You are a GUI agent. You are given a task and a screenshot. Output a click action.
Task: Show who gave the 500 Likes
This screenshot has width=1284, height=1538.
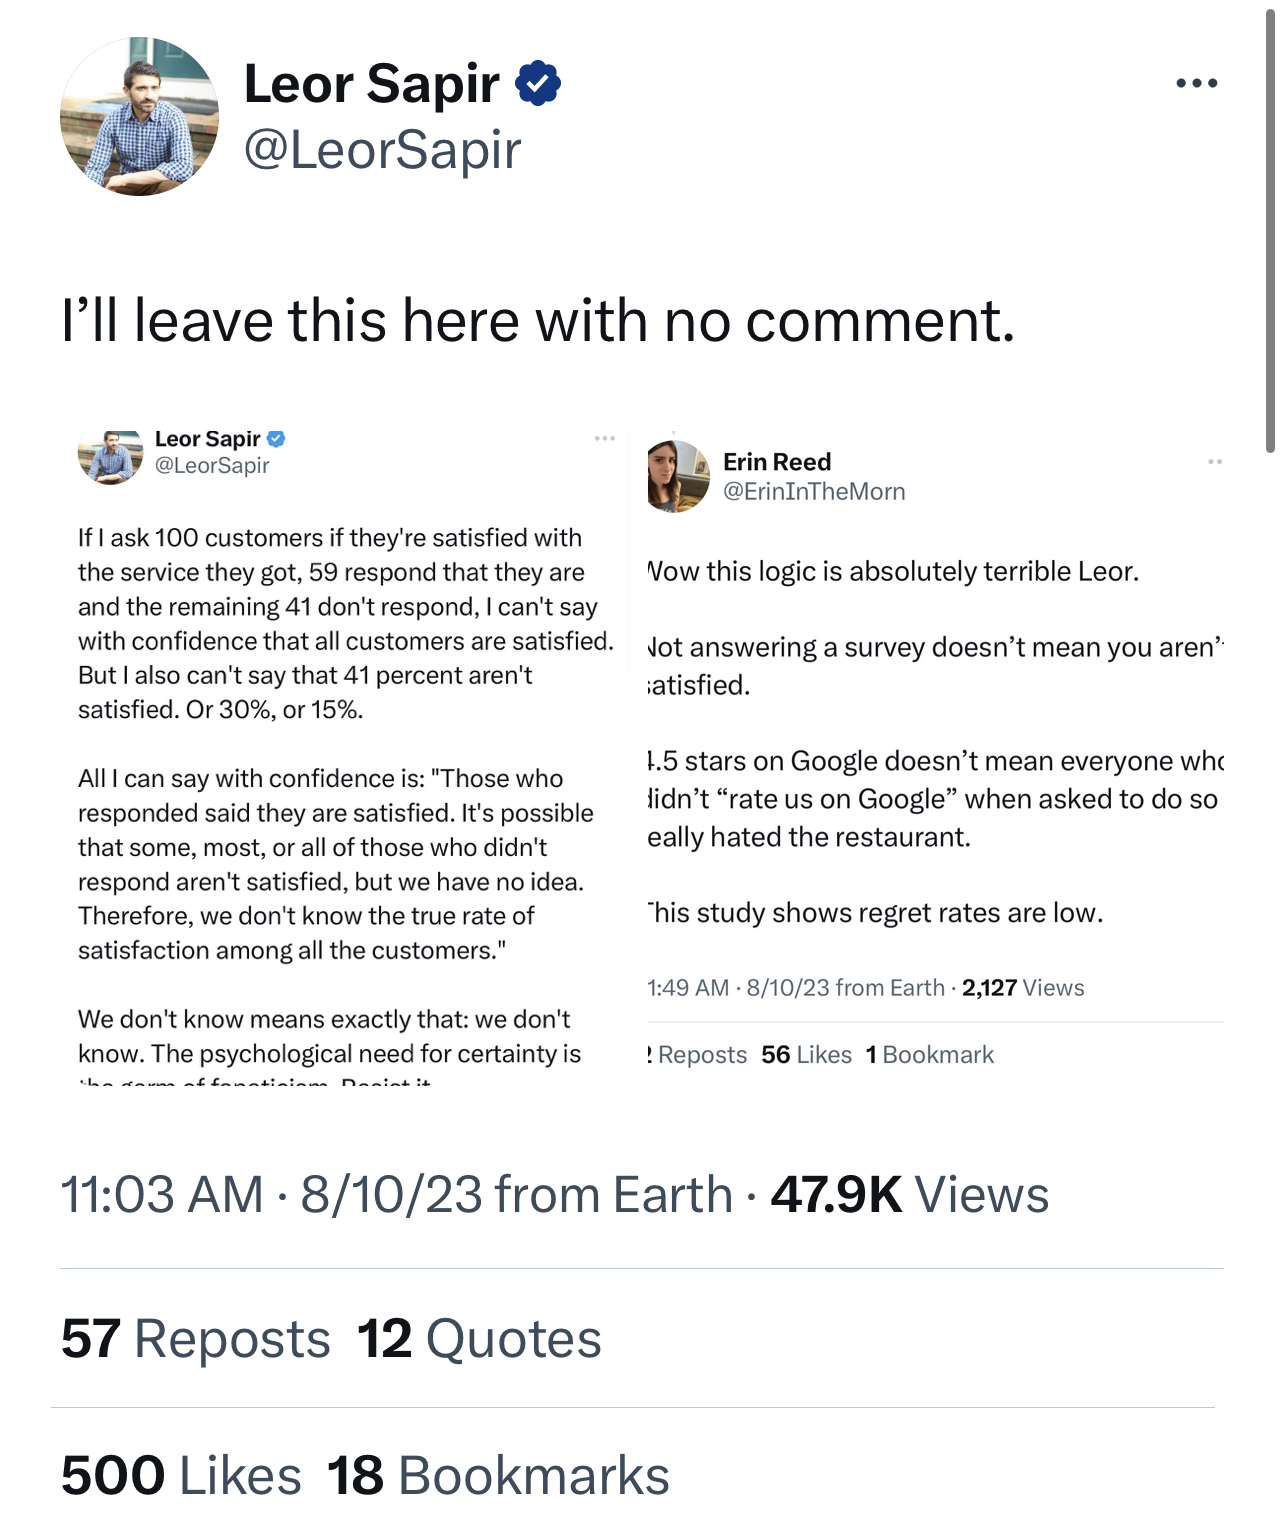181,1476
